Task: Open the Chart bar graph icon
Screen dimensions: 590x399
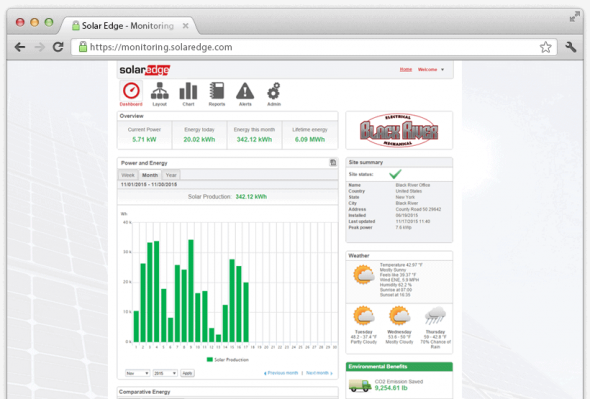Action: tap(188, 91)
